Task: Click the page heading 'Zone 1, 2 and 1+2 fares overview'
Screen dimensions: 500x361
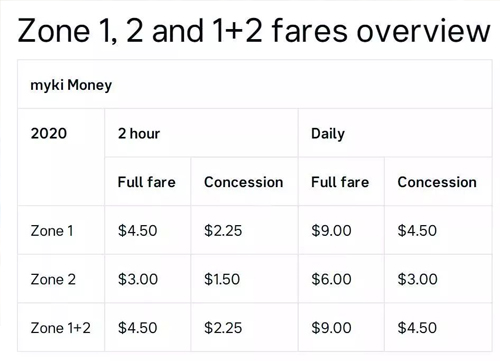Action: [254, 31]
